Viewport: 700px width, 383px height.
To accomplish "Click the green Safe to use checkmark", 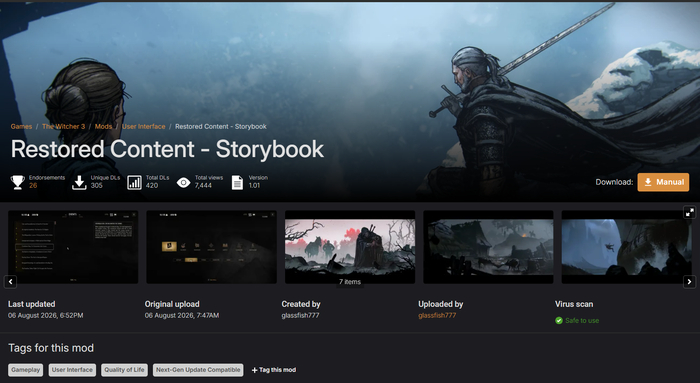I will pos(558,321).
